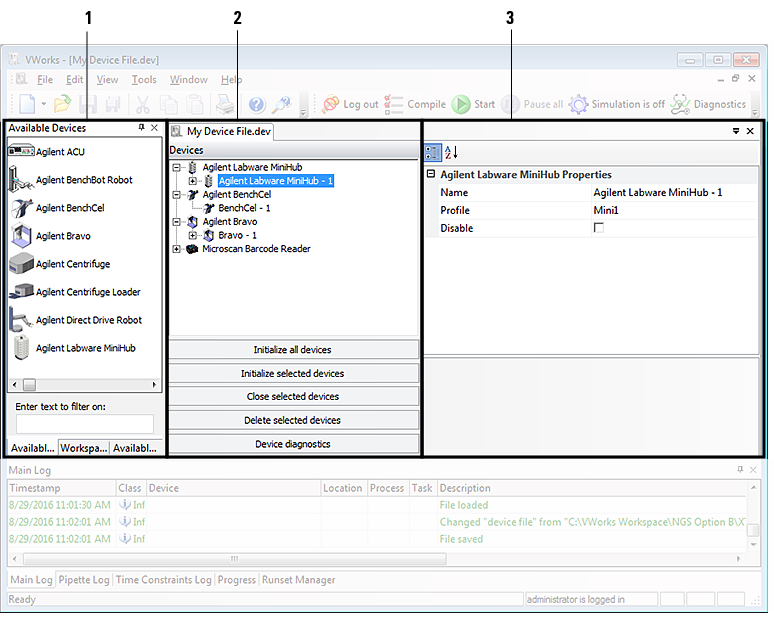Click Initialize all devices button
Image resolution: width=774 pixels, height=622 pixels.
(293, 350)
